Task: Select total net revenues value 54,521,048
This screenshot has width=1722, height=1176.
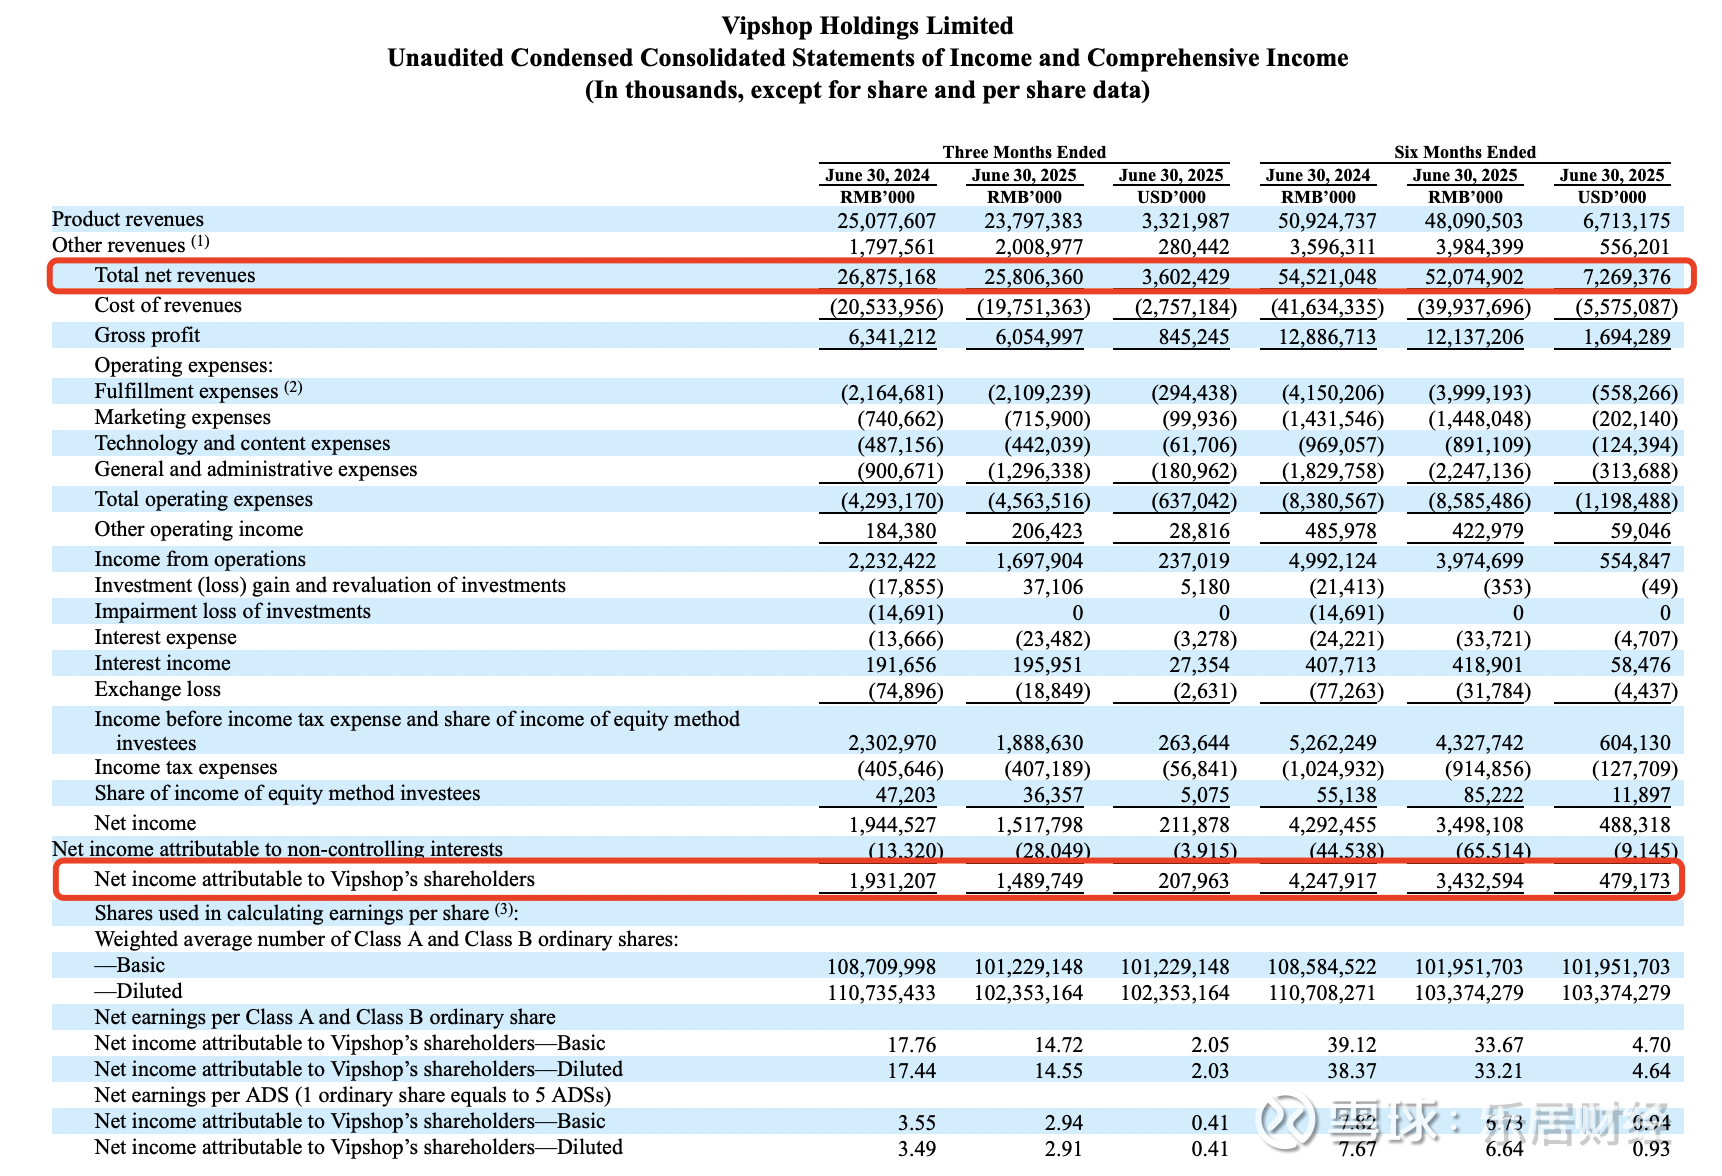Action: tap(1327, 277)
